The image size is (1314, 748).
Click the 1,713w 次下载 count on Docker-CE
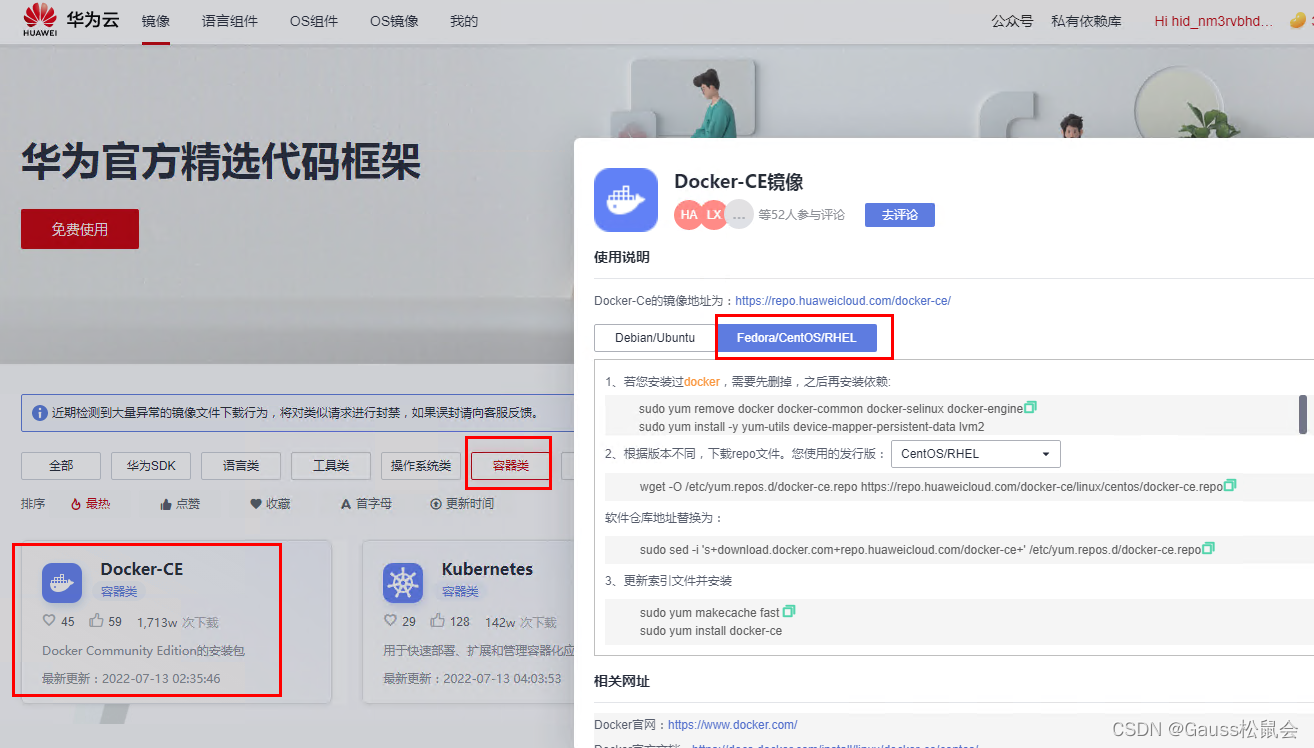177,621
